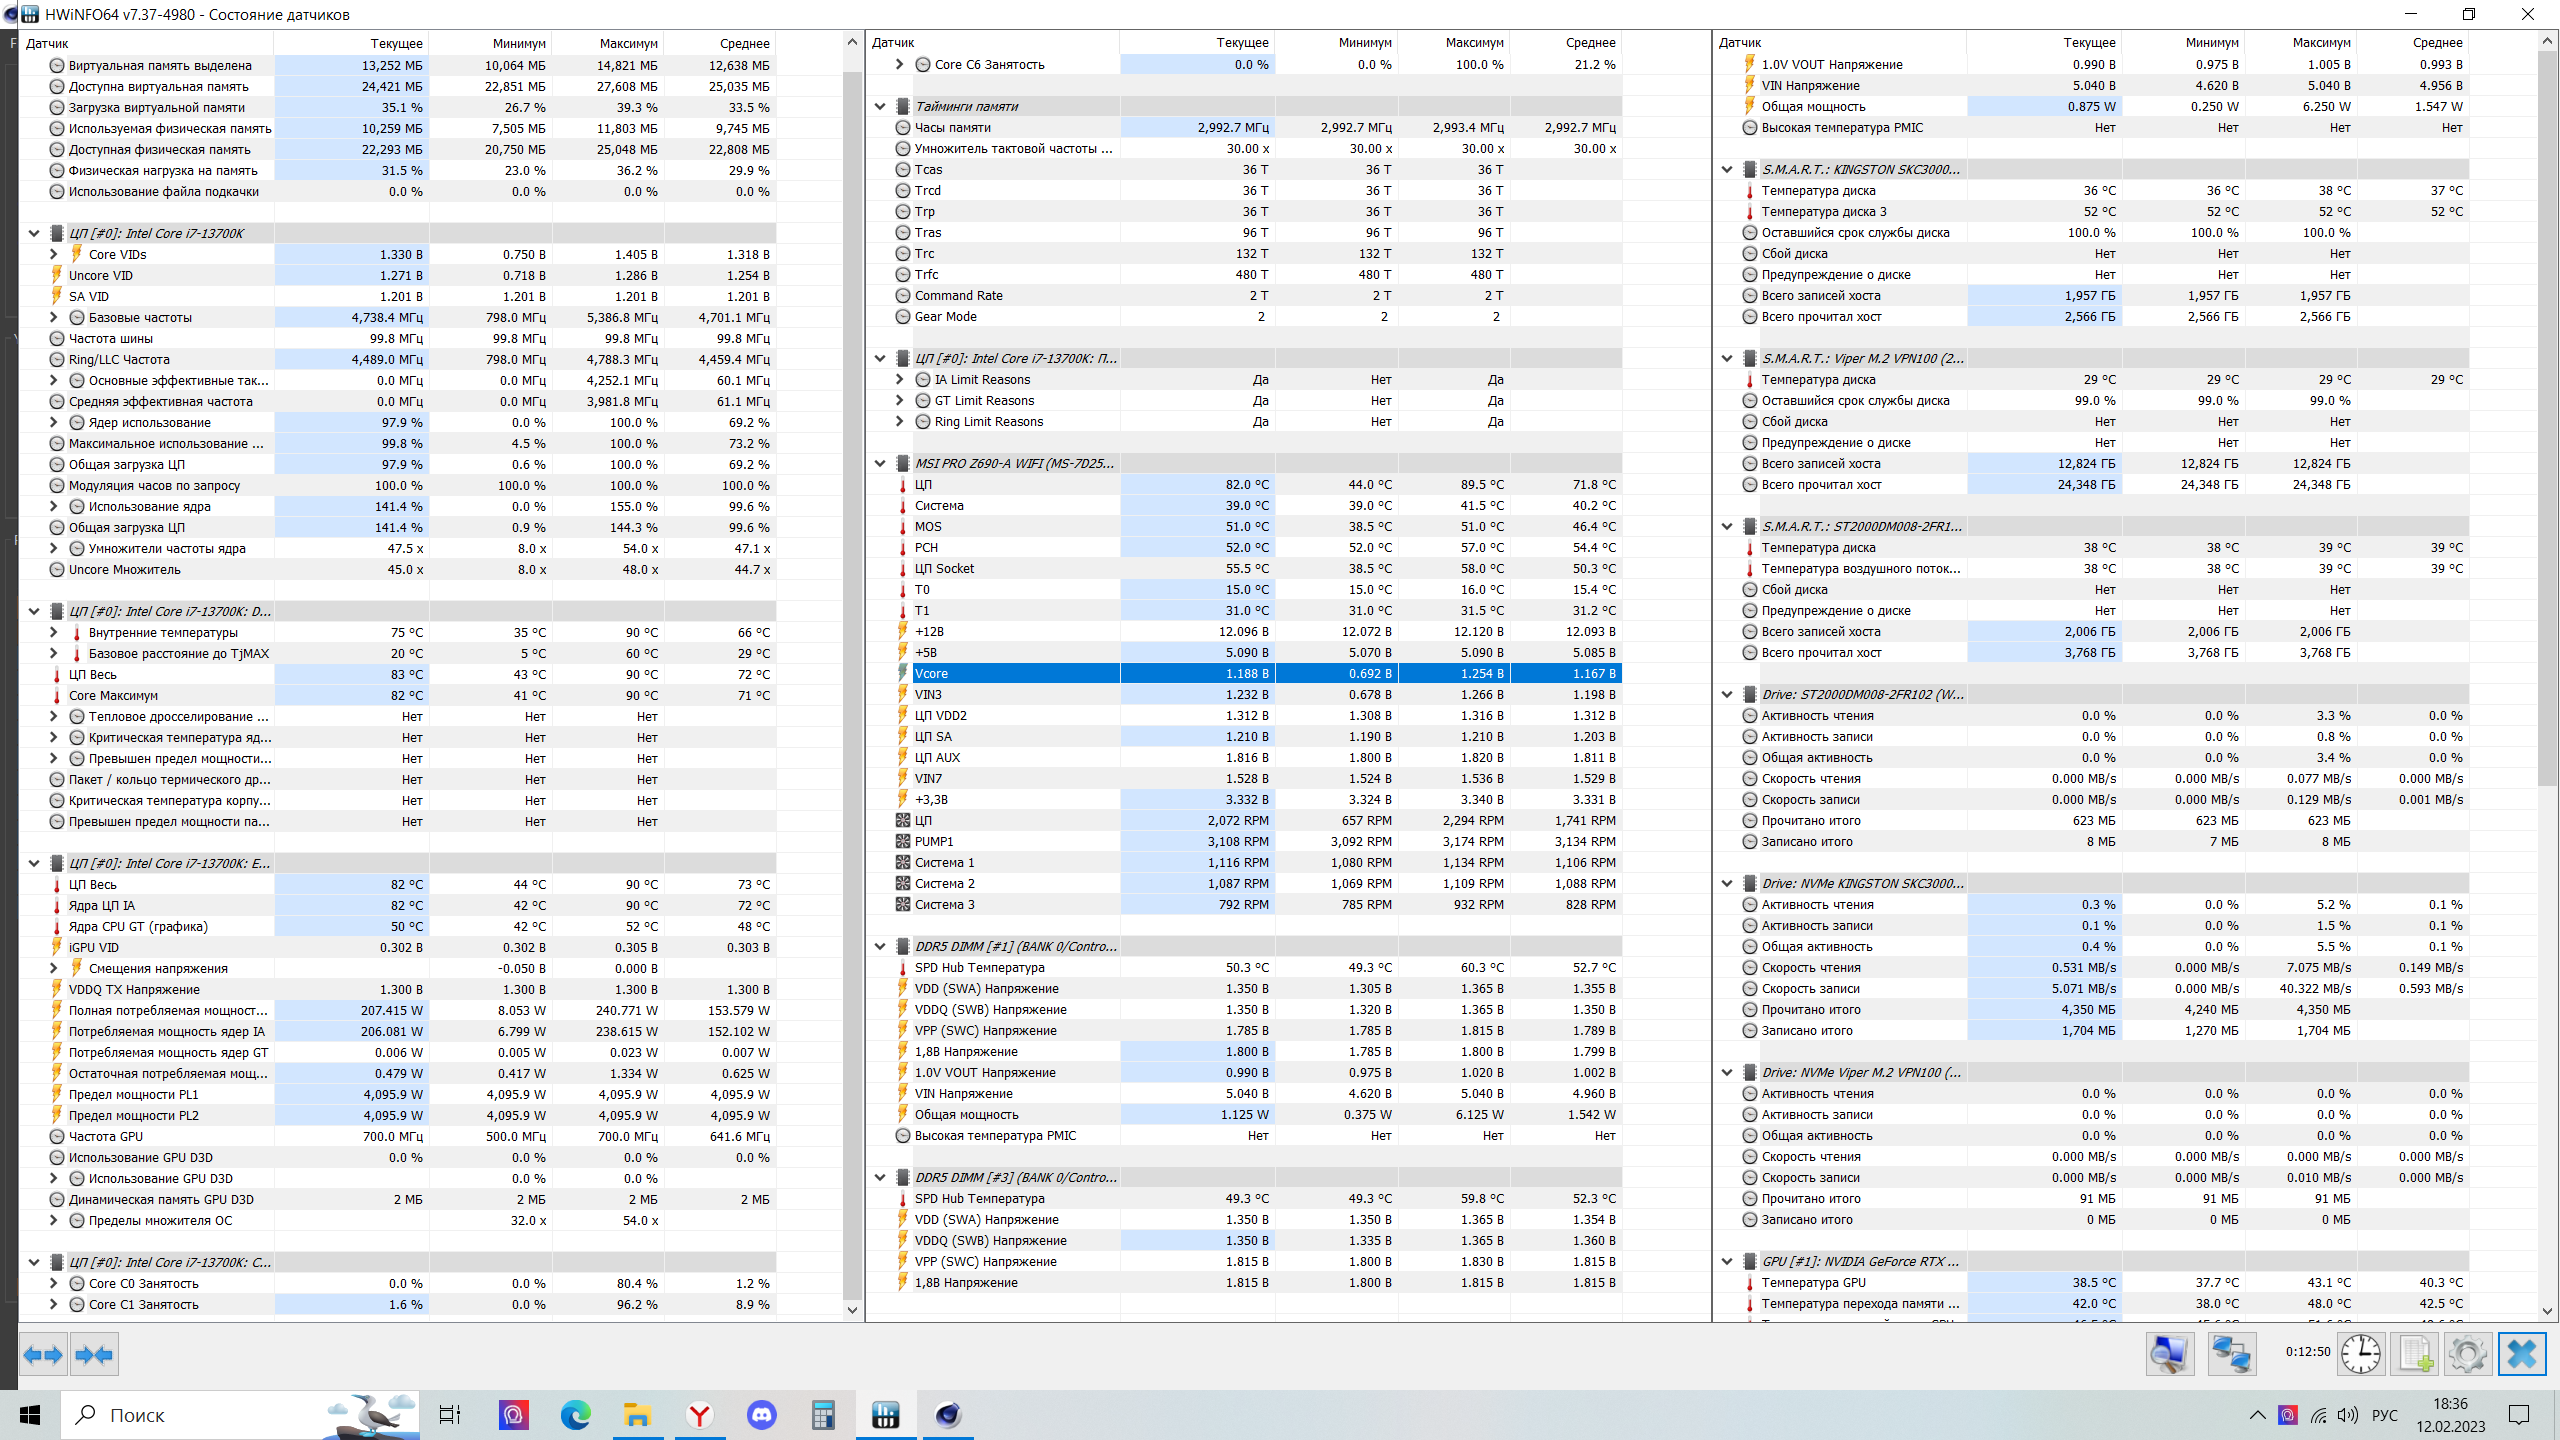Screen dimensions: 2560x1440
Task: Click the blue X close sensors button
Action: [2521, 1355]
